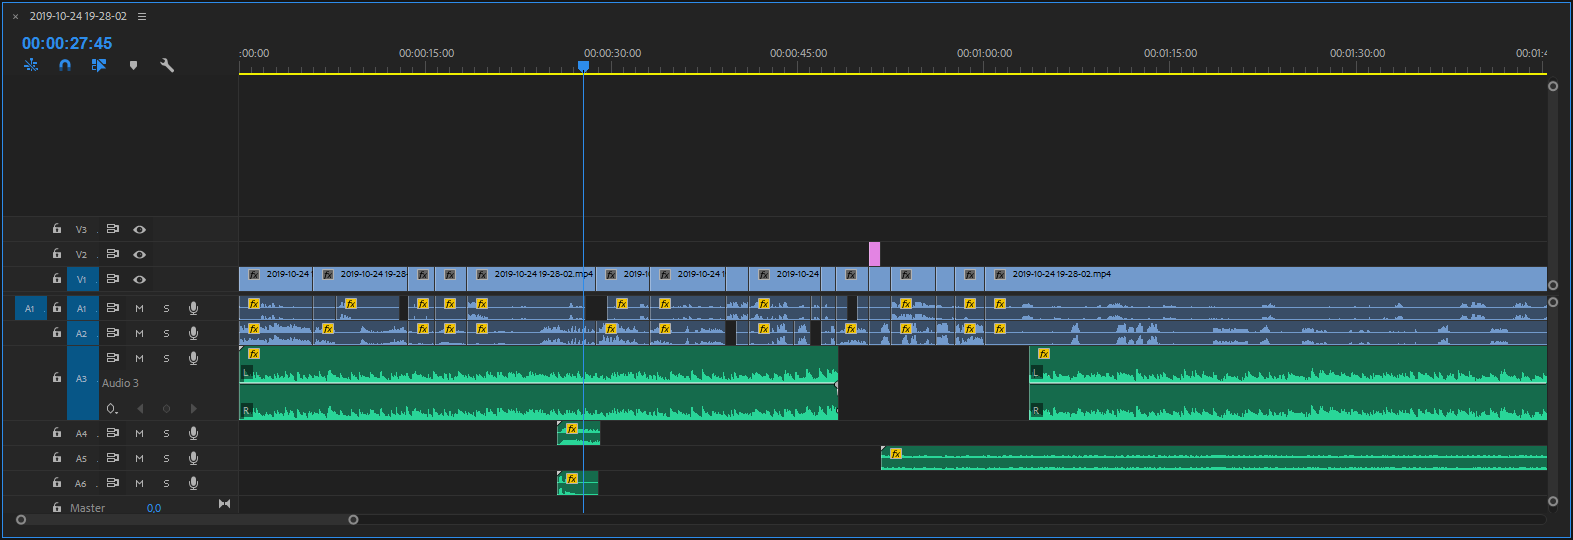Enable Linked Selection tool
Screen dimensions: 1573x540
(99, 65)
